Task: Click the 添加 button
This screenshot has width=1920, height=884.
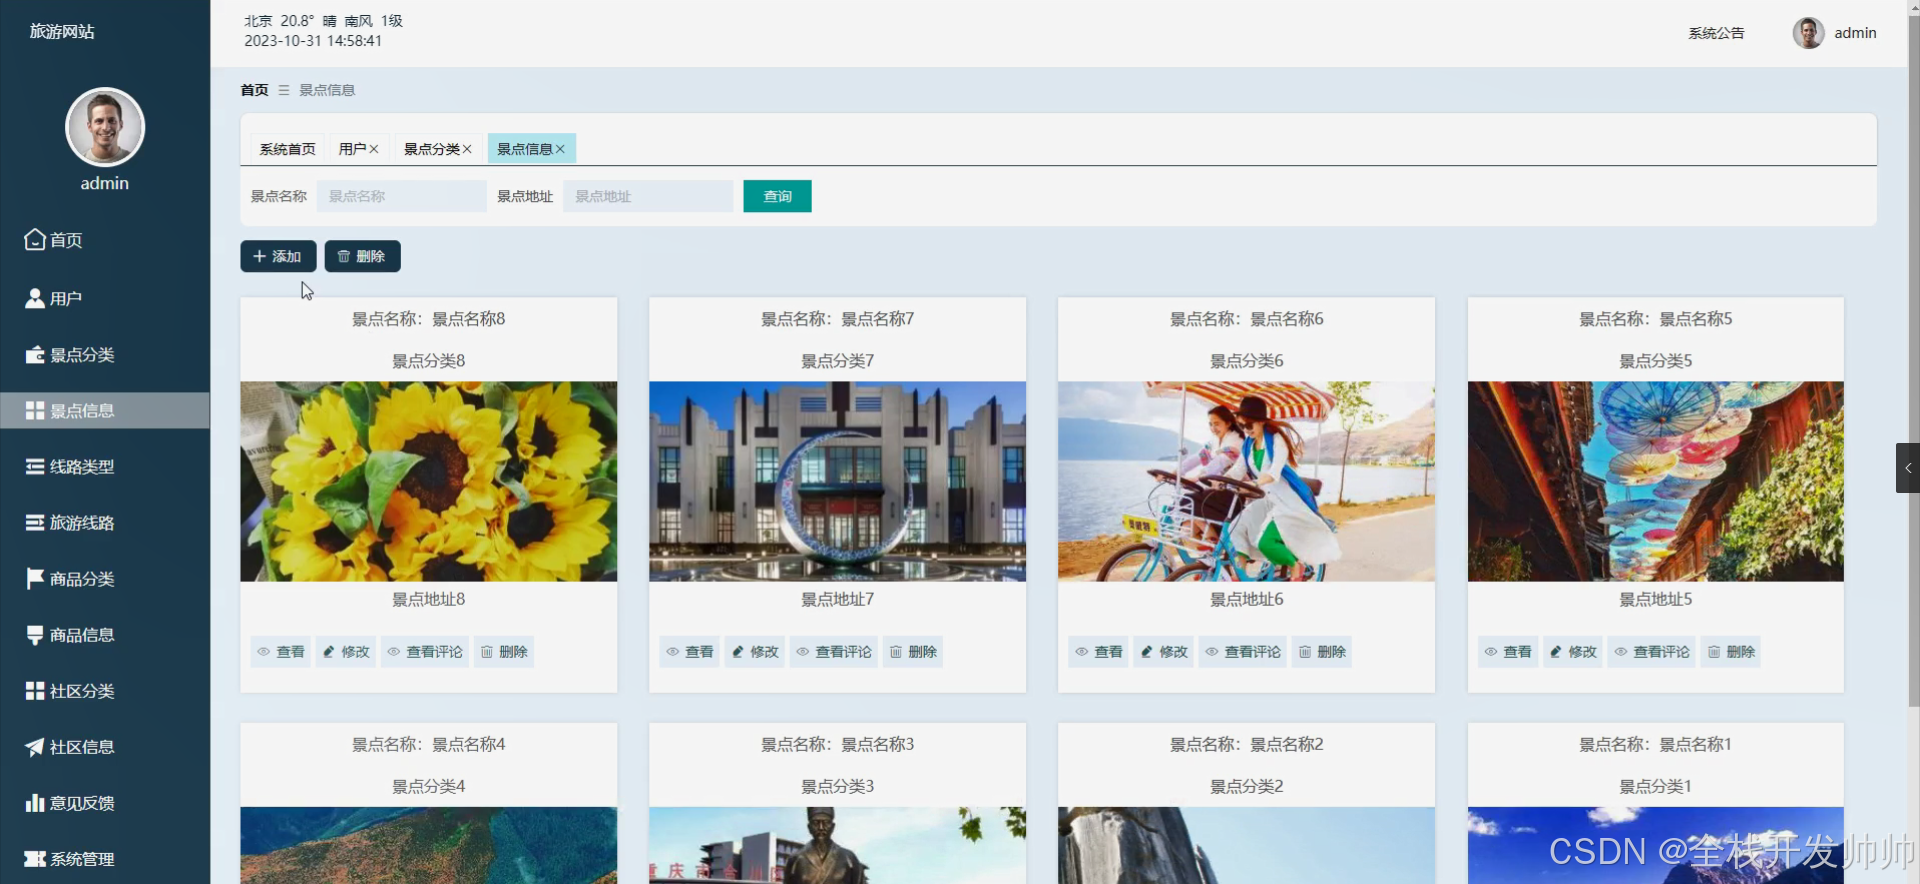Action: coord(278,256)
